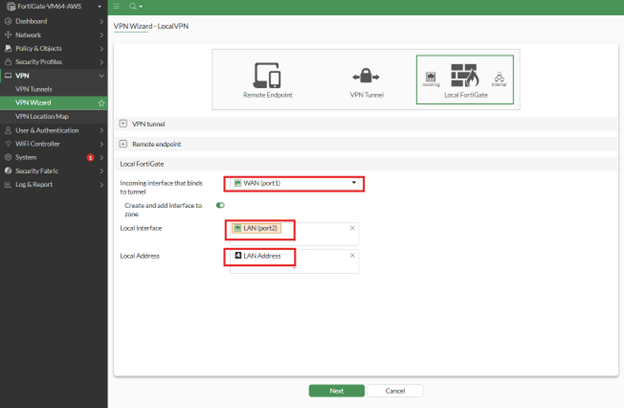This screenshot has height=408, width=624.
Task: Click the Network sidebar icon
Action: point(8,35)
